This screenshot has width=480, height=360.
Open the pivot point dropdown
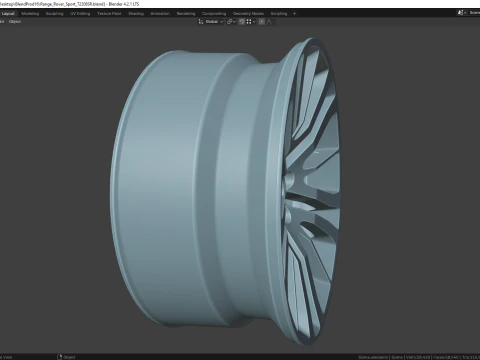click(x=231, y=22)
